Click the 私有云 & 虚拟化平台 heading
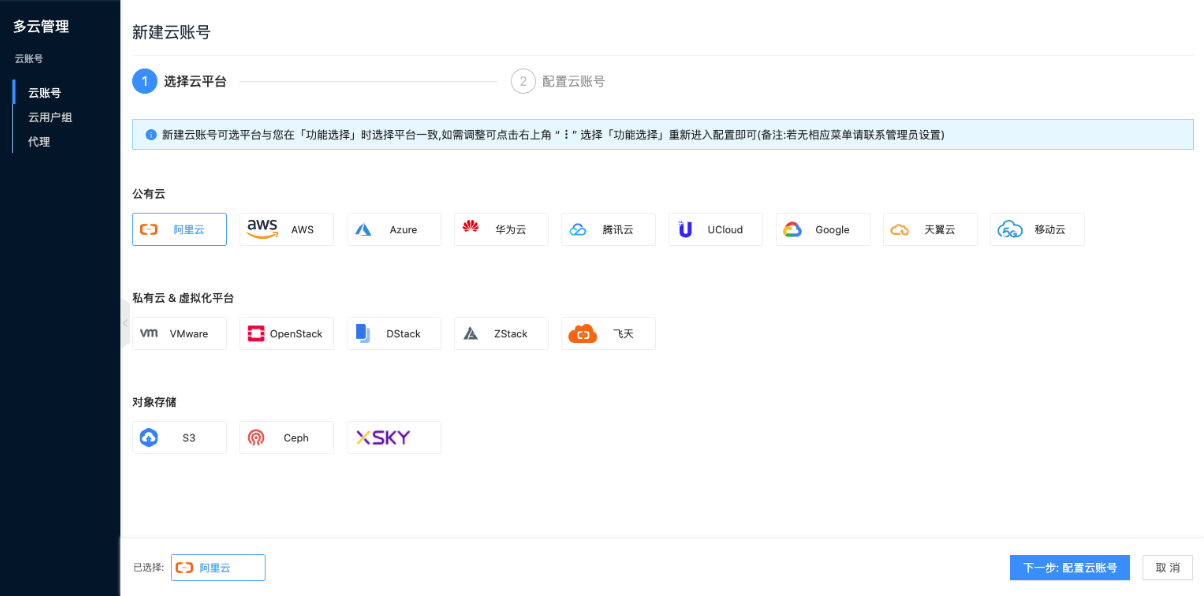1204x596 pixels. click(183, 297)
